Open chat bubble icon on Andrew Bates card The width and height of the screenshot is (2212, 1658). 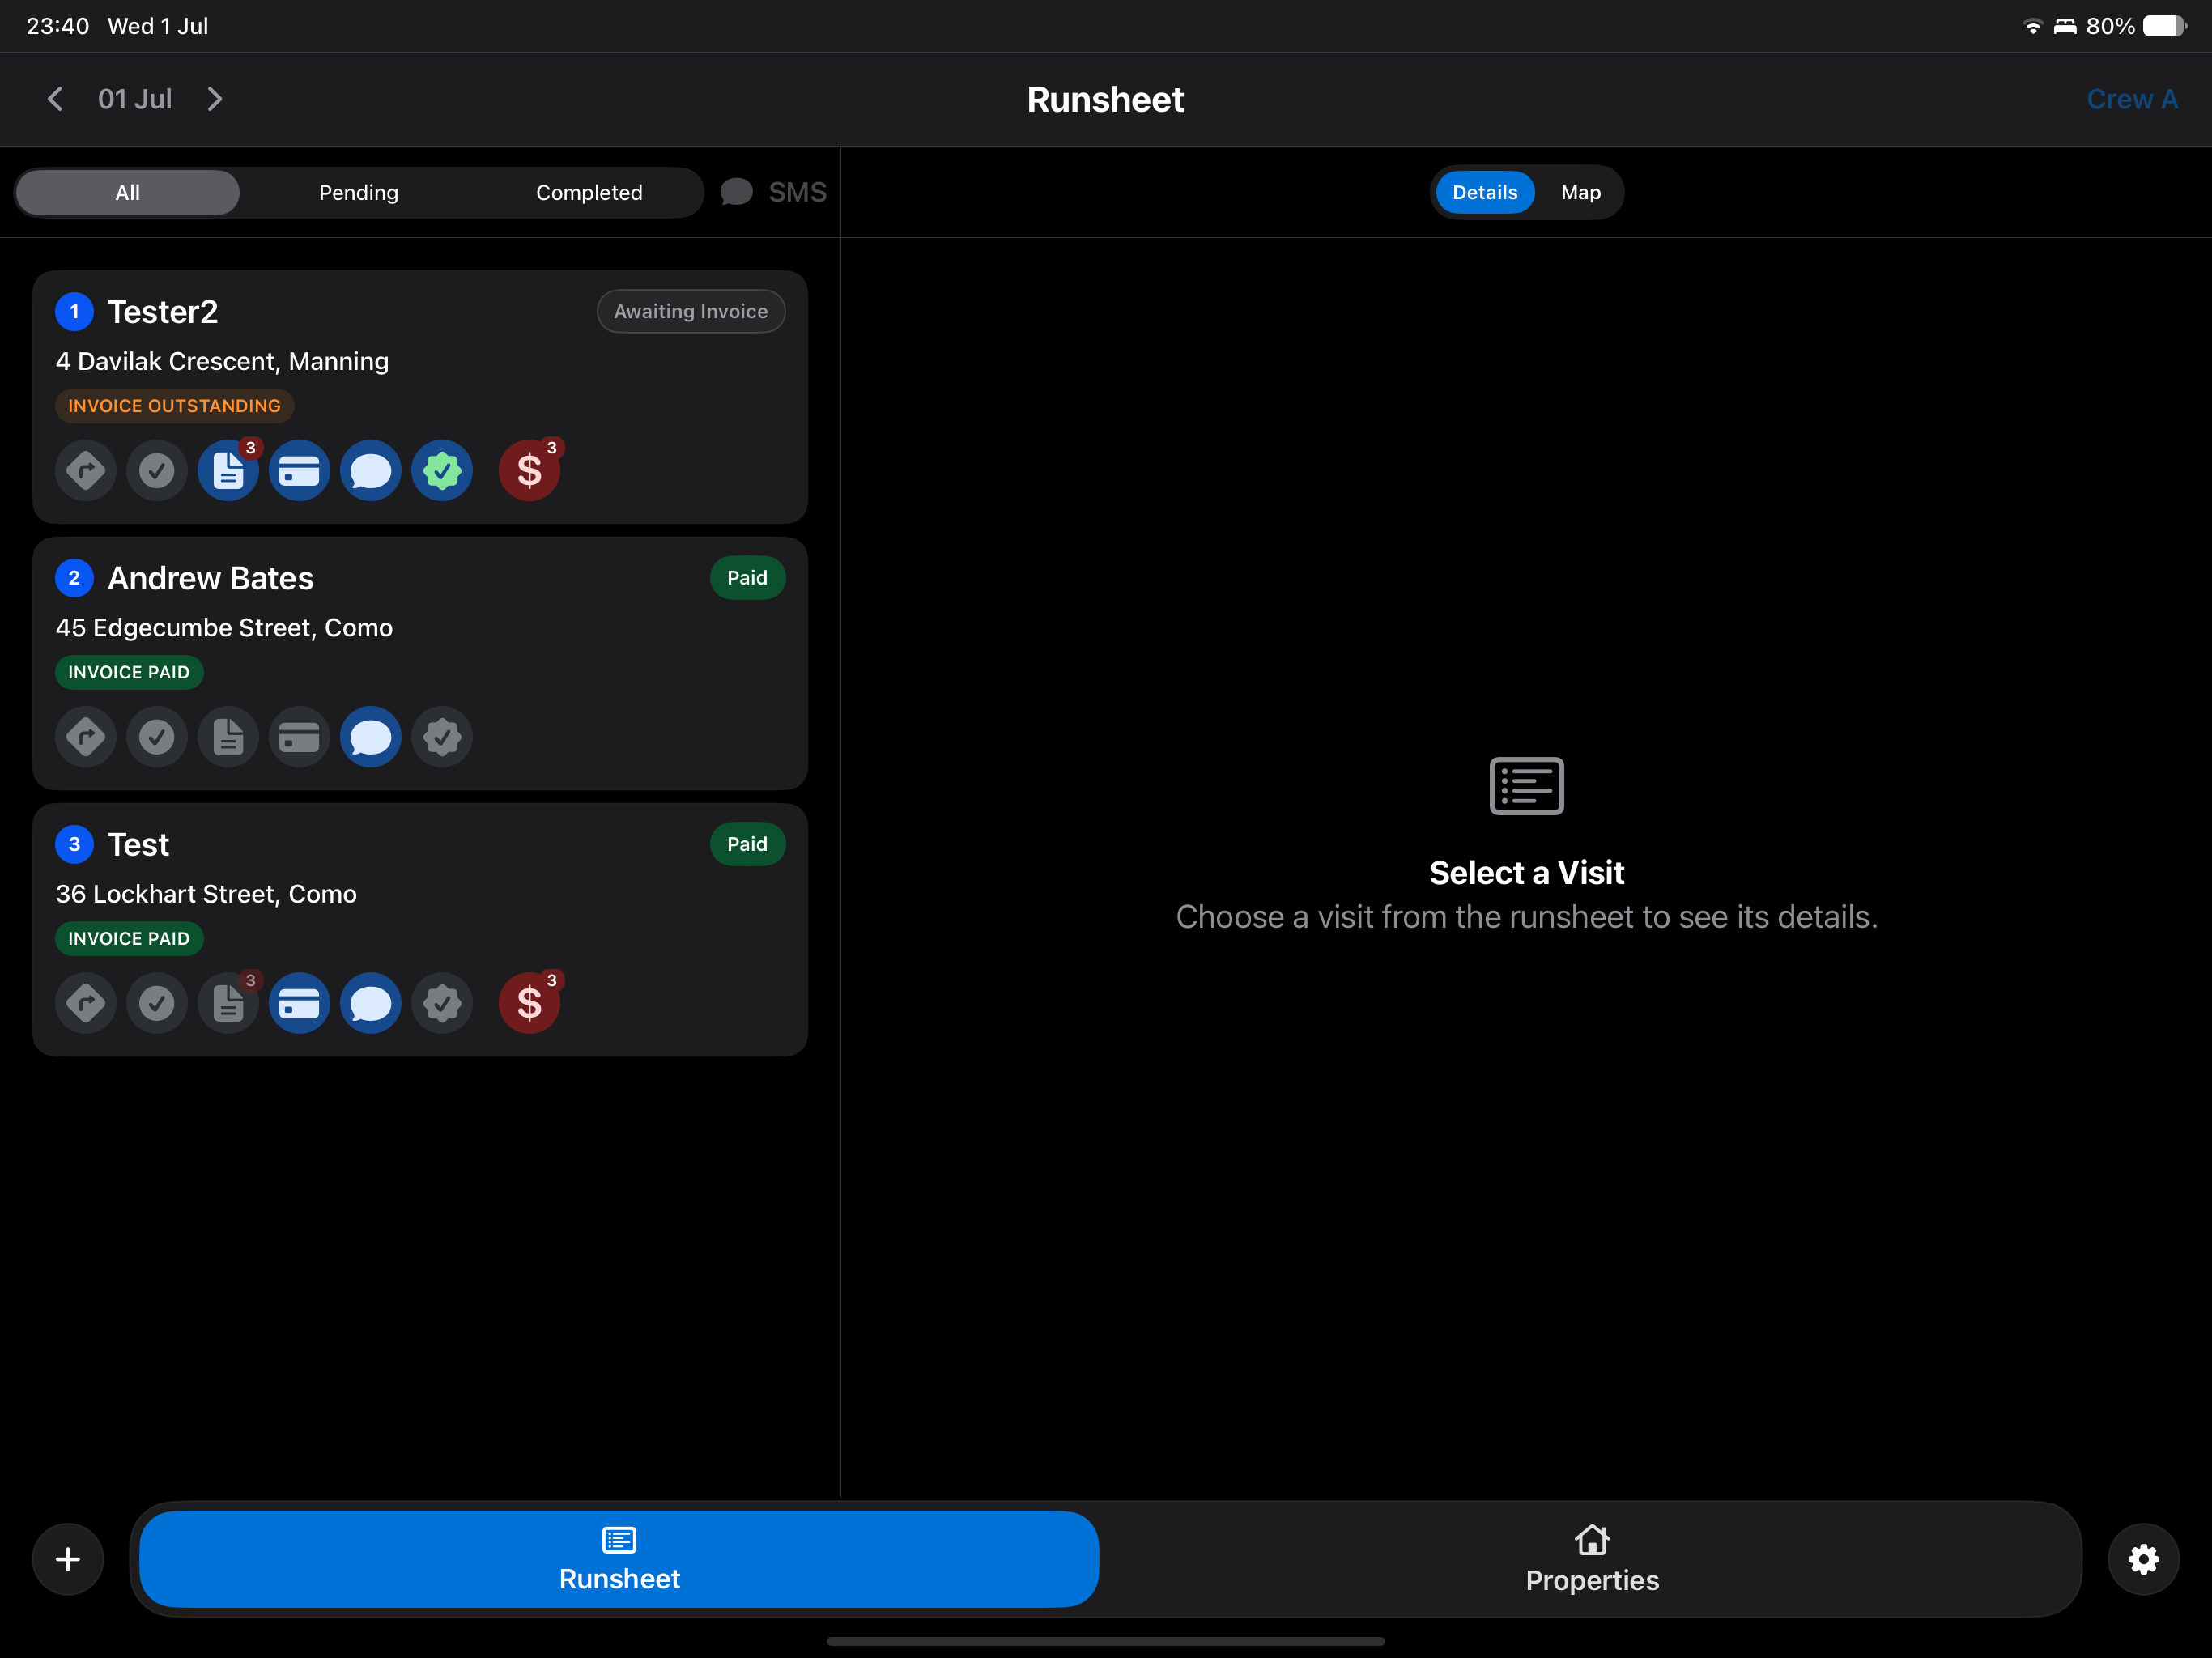pos(371,737)
